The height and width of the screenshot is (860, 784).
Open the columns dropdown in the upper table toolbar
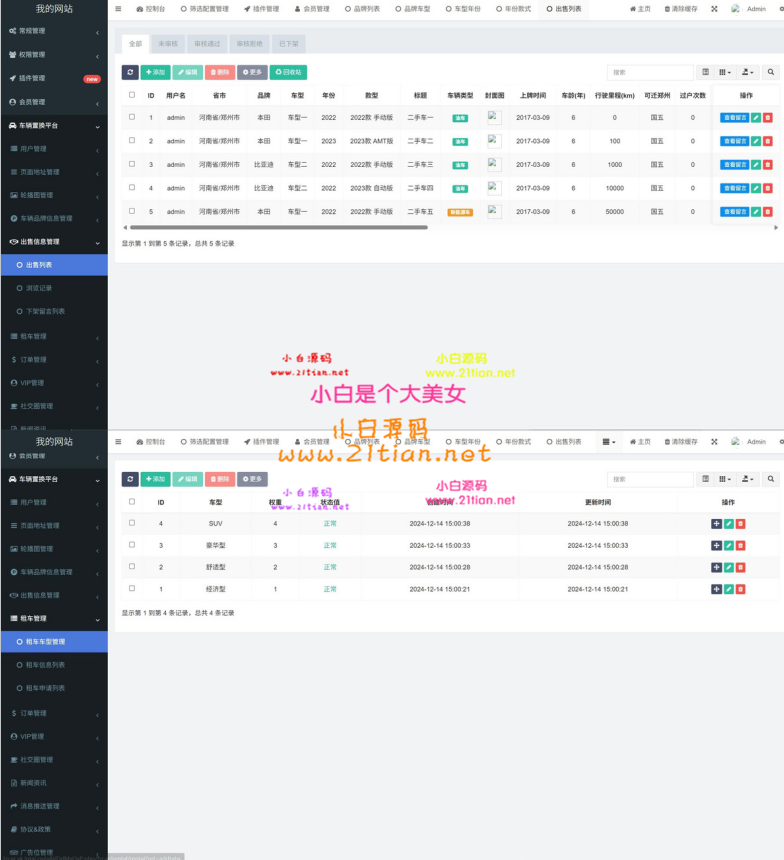[725, 72]
